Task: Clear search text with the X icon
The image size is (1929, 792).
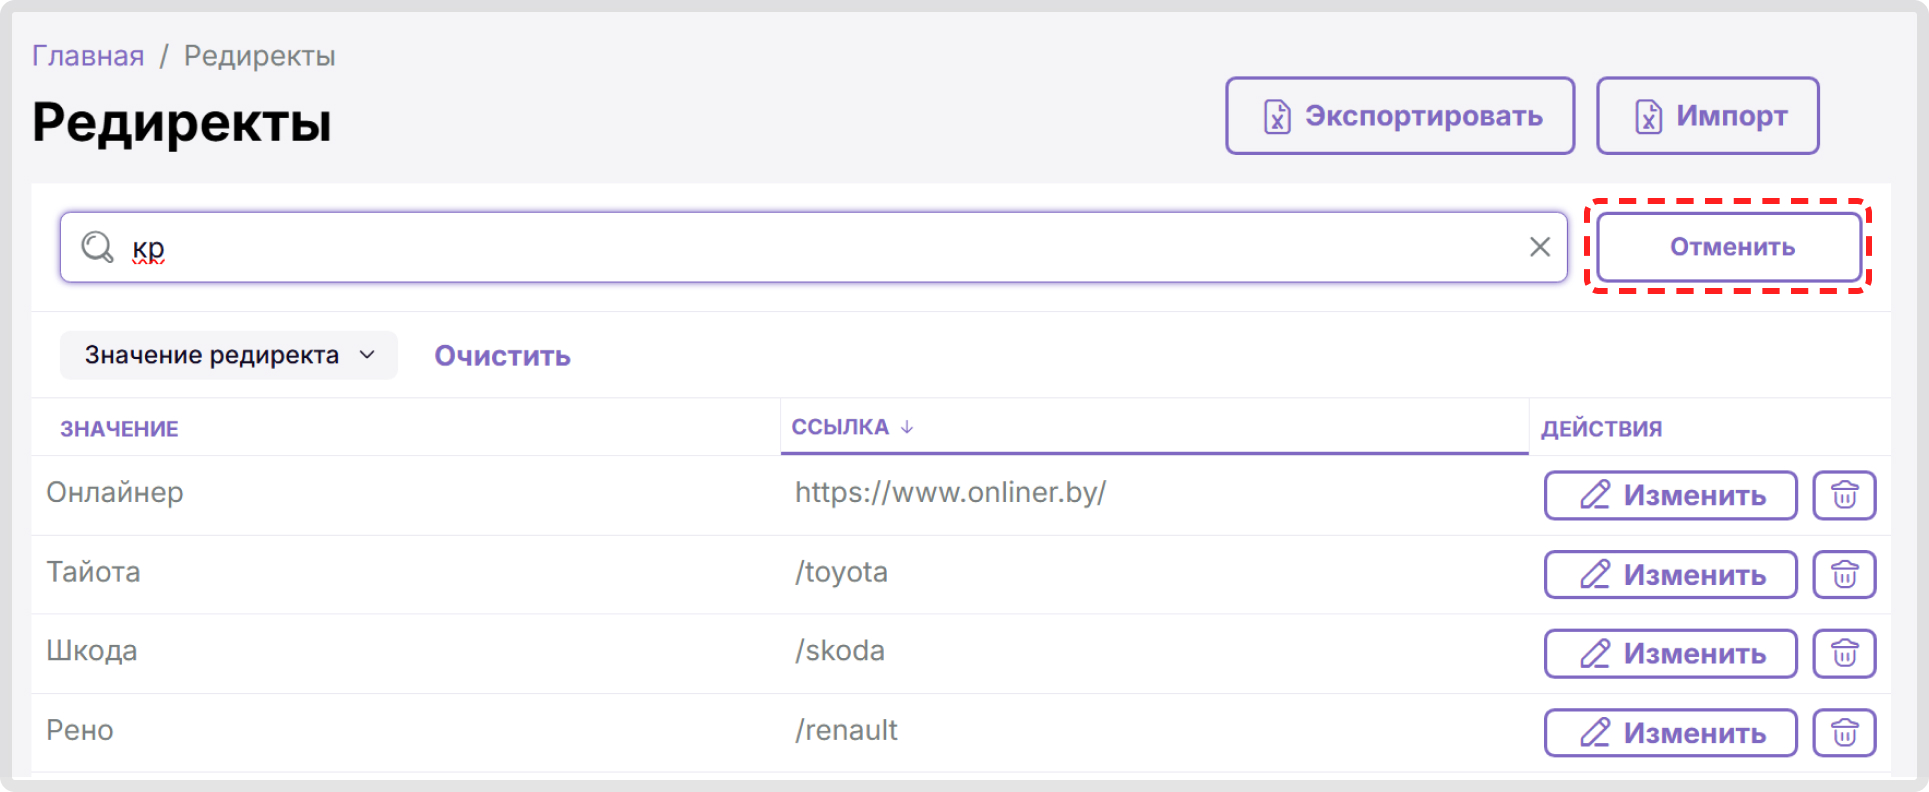Action: [1540, 247]
